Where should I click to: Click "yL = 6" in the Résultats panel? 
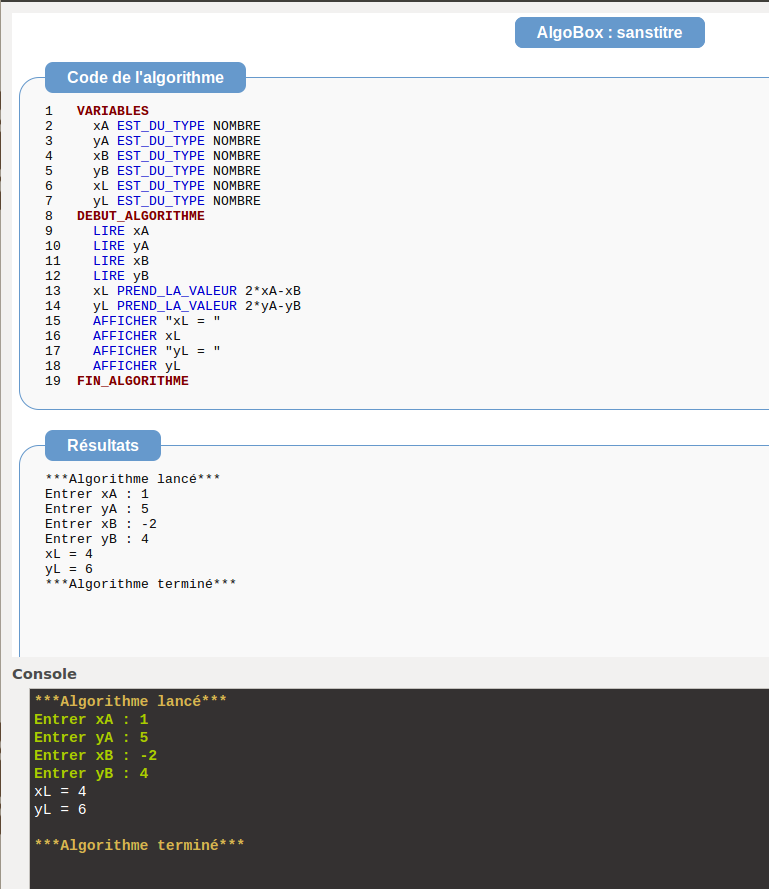coord(69,569)
